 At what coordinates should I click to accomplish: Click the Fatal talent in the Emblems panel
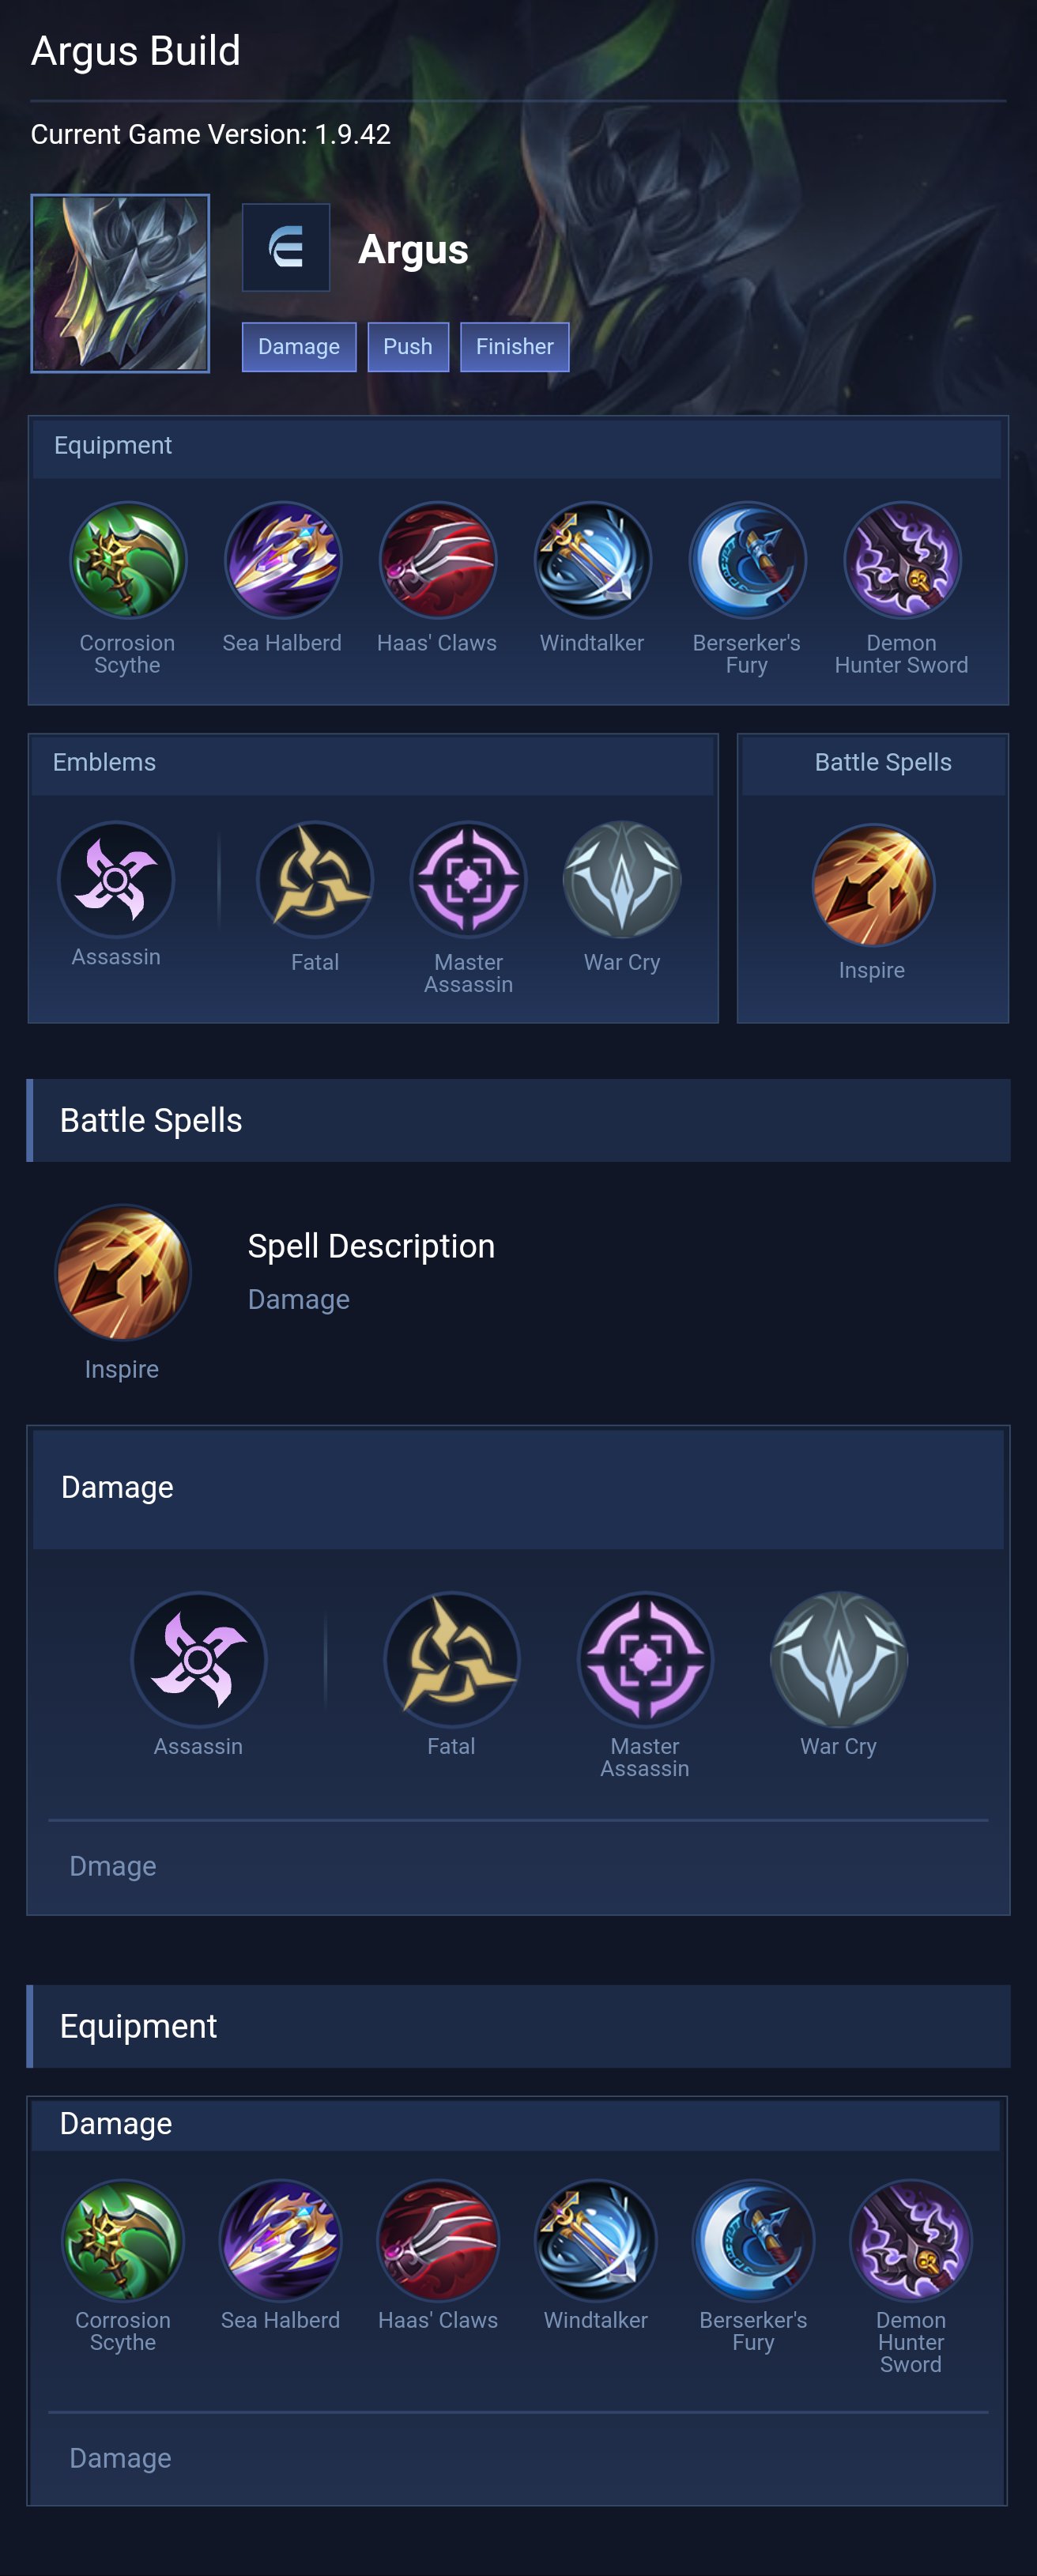(x=315, y=880)
